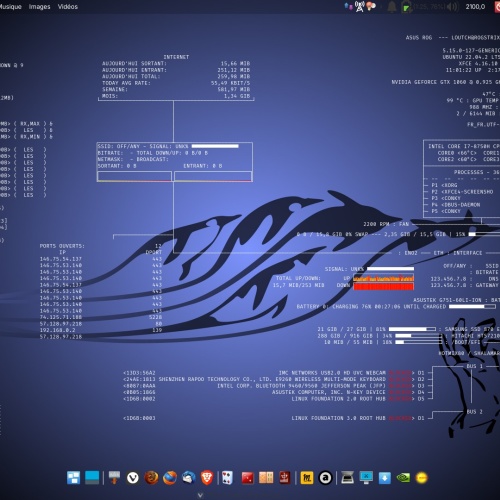Screen dimensions: 500x500
Task: Open the dark red chess game dock icon
Action: (284, 478)
